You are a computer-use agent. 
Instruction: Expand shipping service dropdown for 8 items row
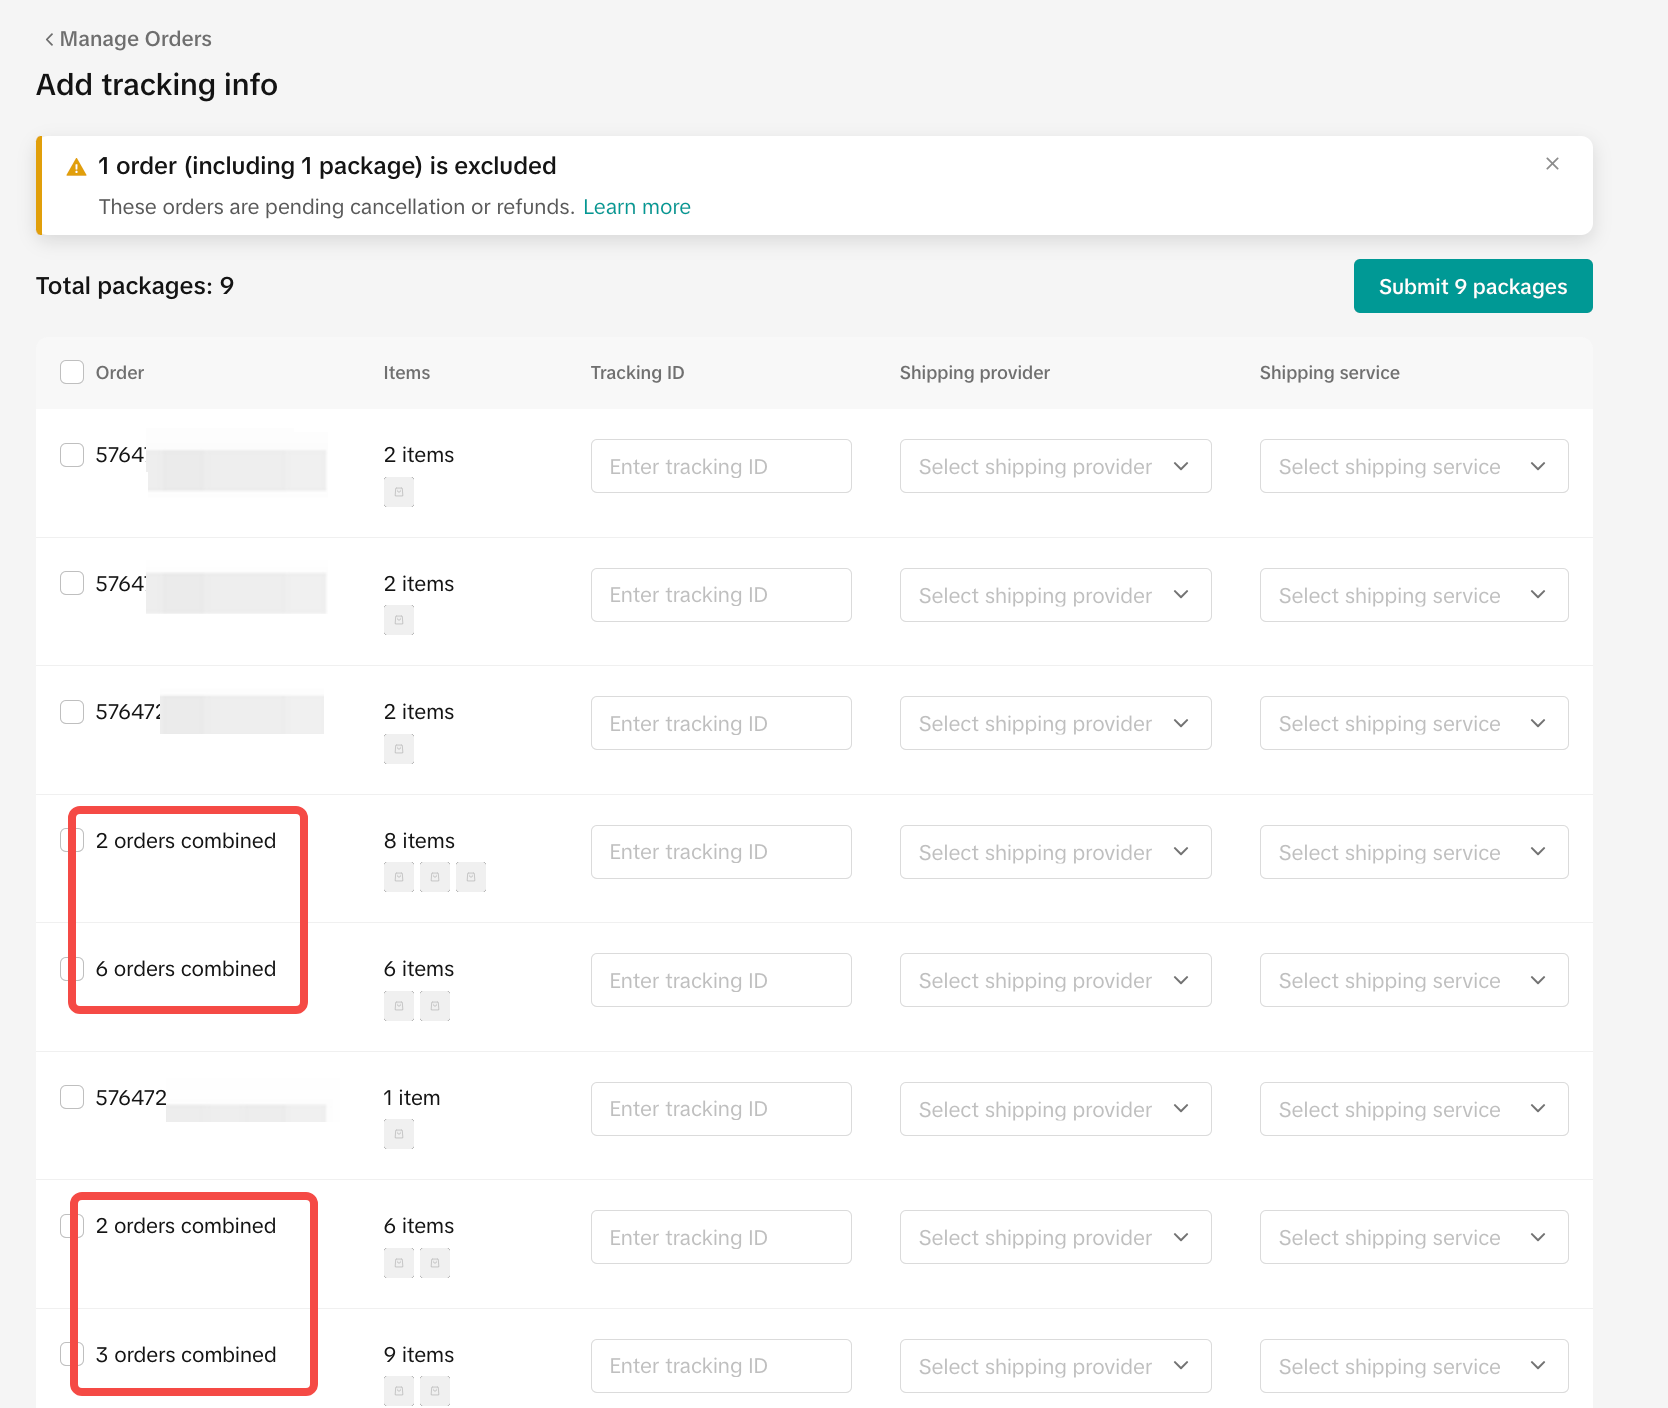[x=1413, y=852]
